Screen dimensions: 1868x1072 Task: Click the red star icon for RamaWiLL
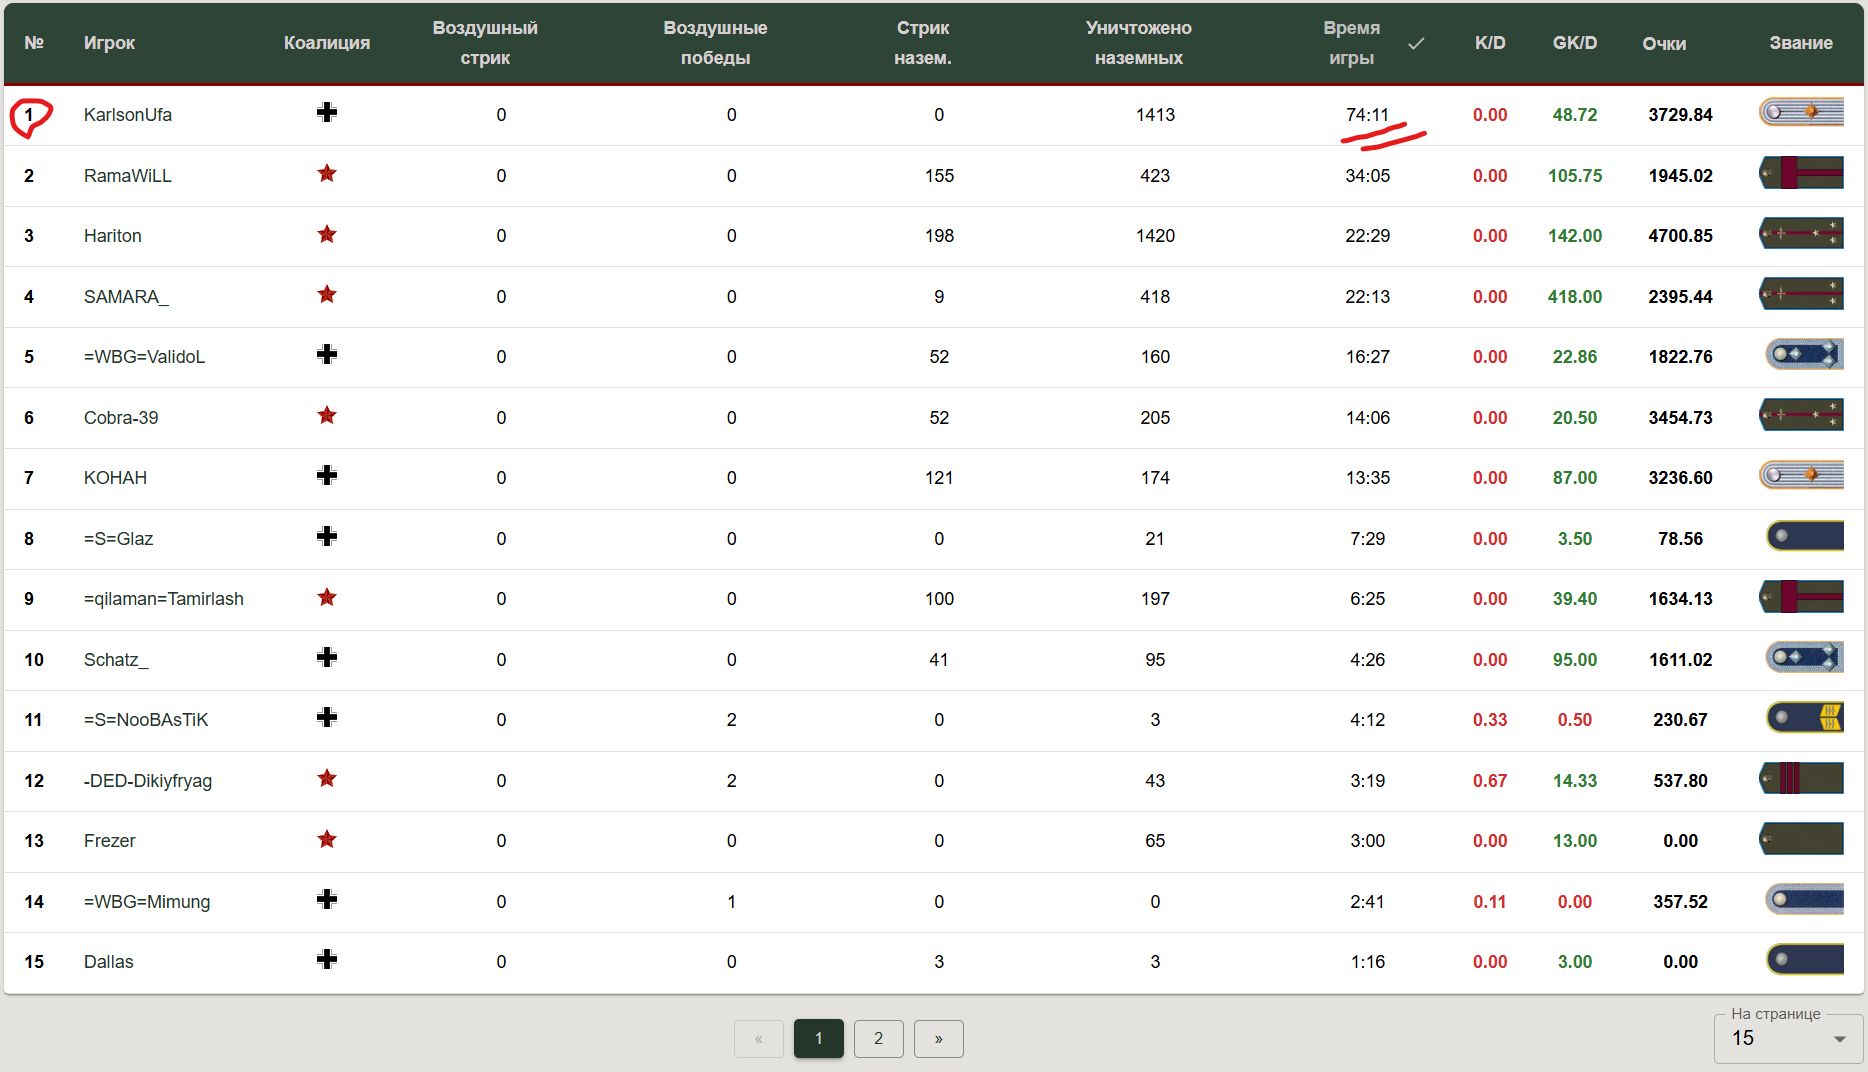327,173
